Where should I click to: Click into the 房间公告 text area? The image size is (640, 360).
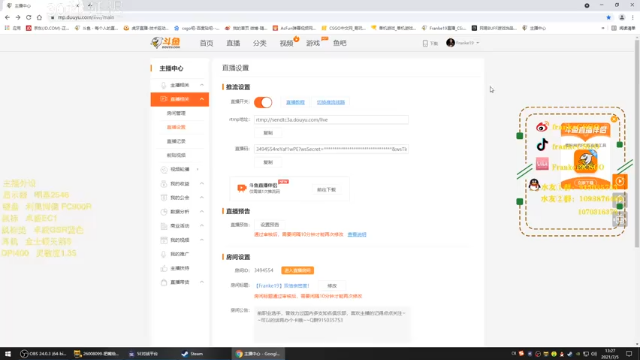[332, 324]
